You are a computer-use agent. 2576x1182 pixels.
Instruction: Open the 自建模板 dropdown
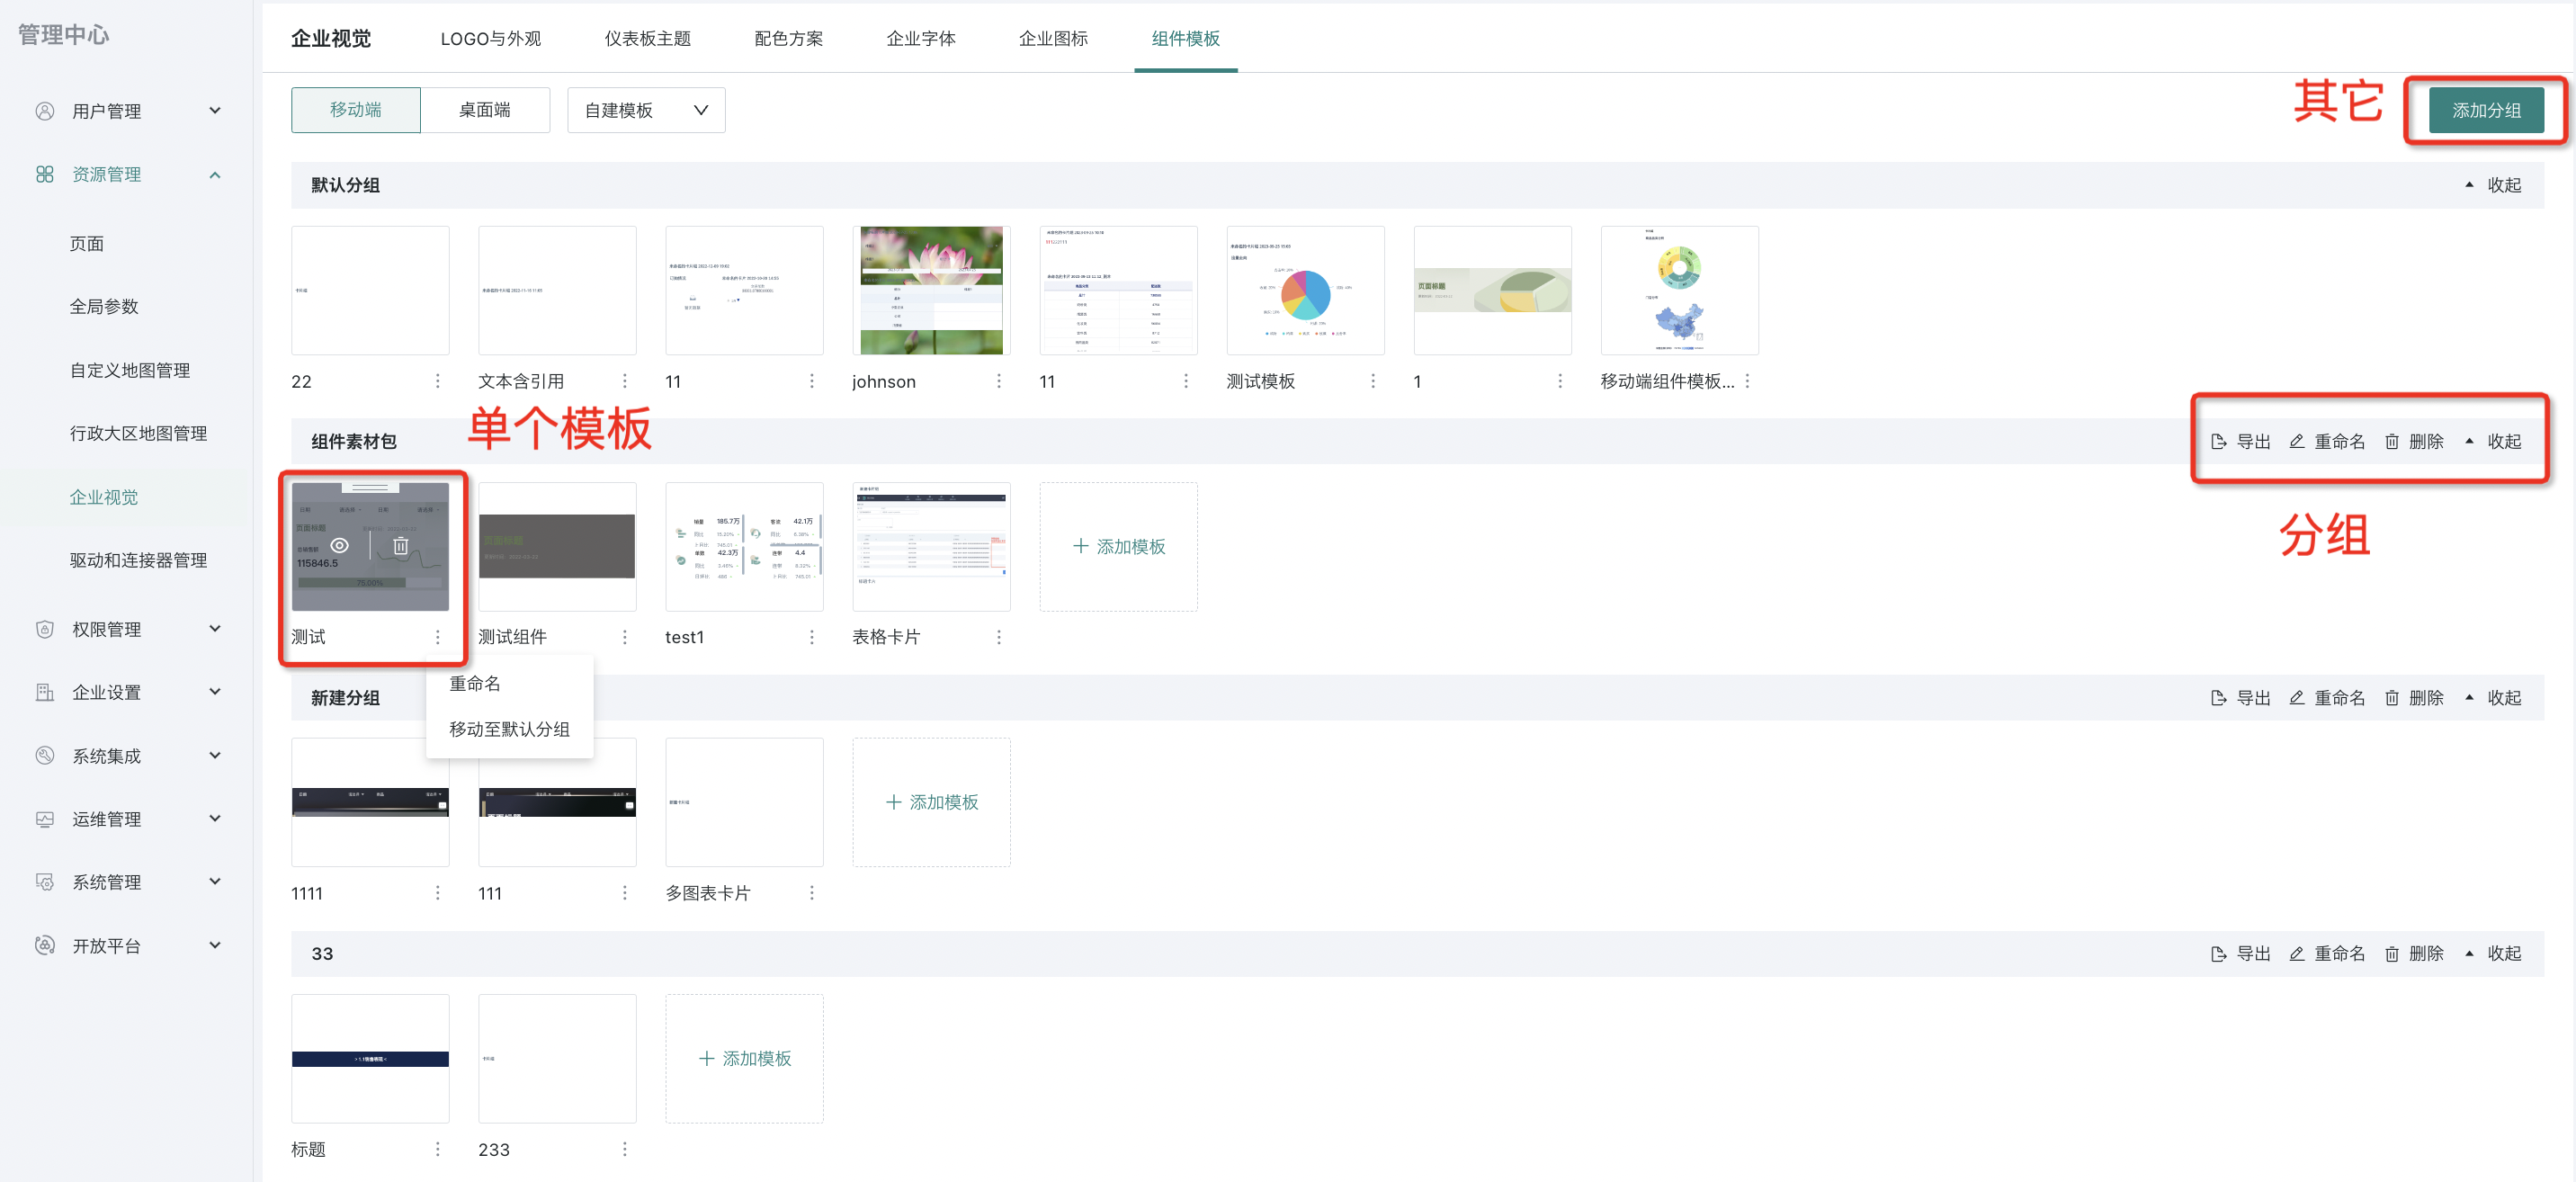[x=646, y=110]
